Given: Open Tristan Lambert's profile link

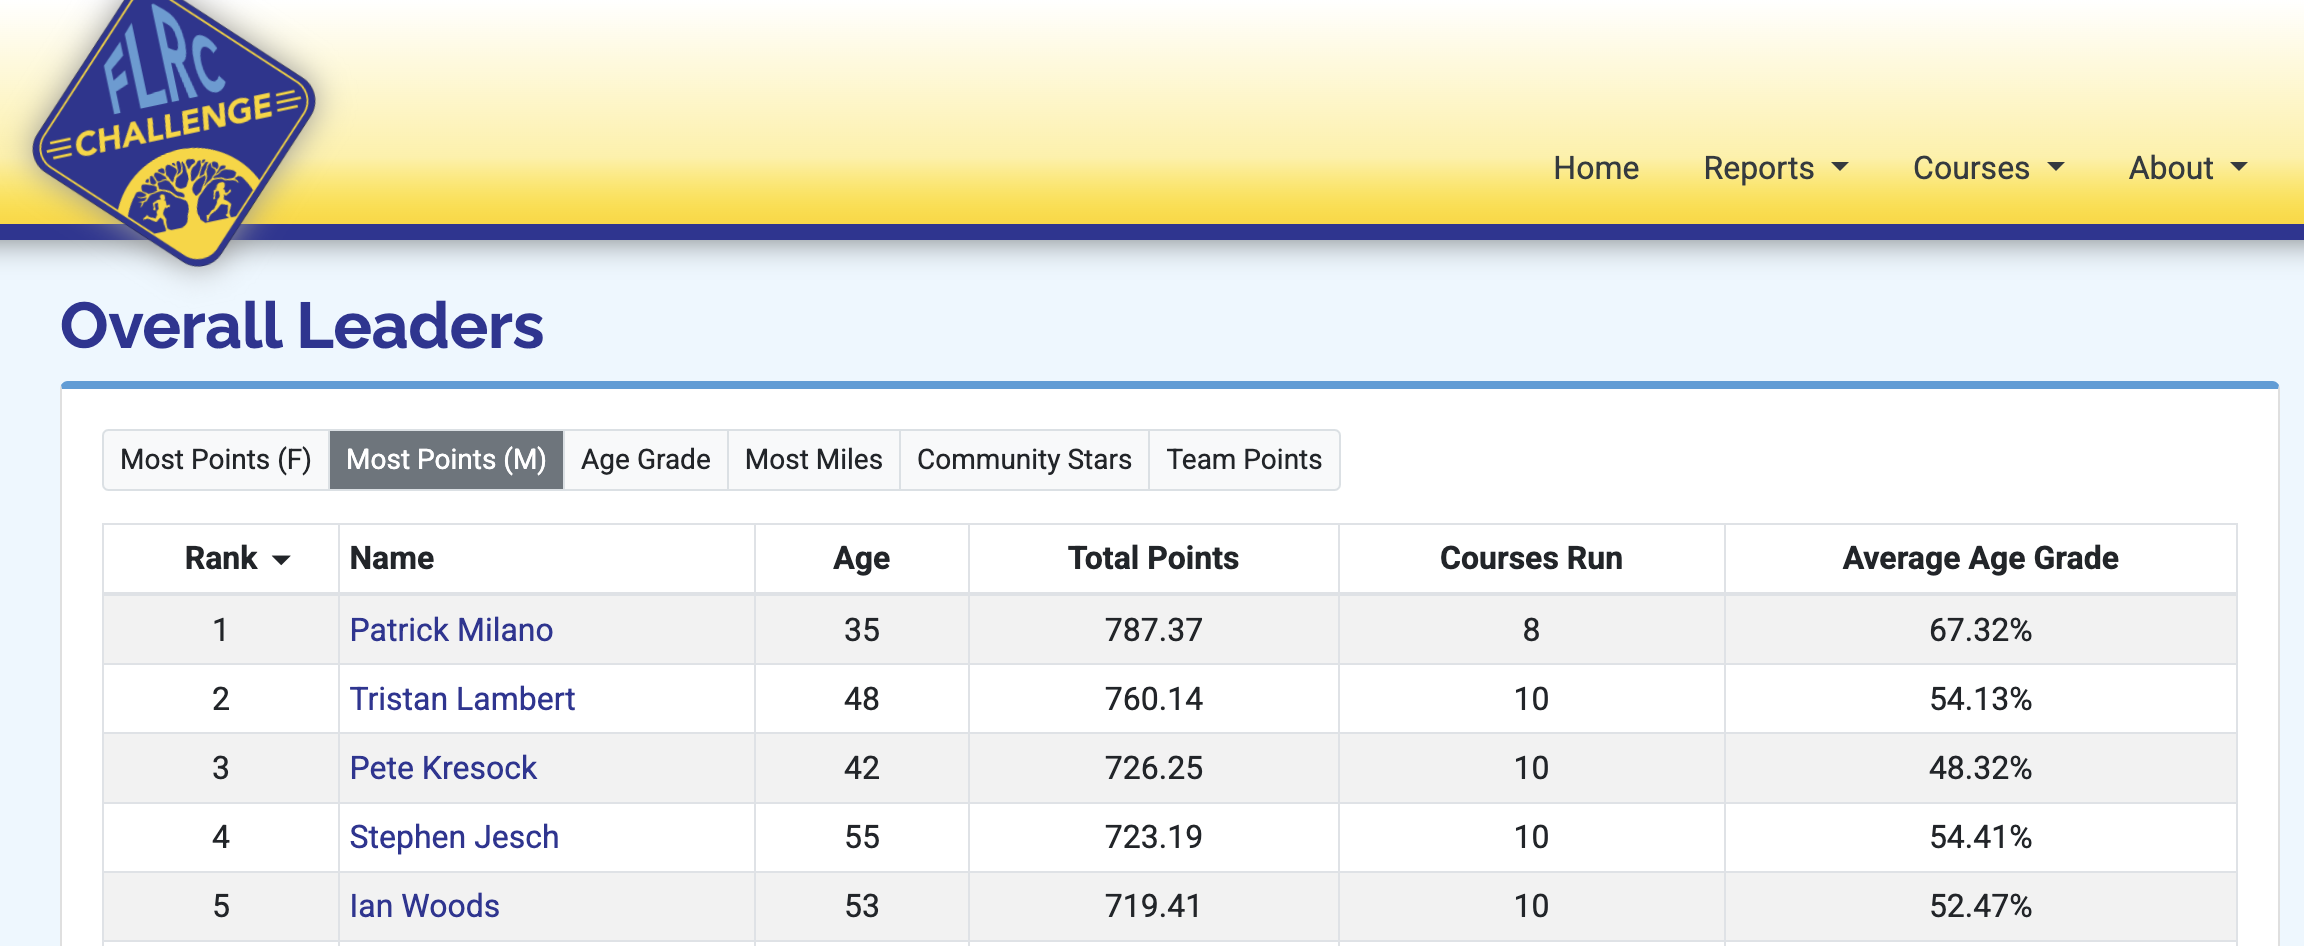Looking at the screenshot, I should 462,699.
